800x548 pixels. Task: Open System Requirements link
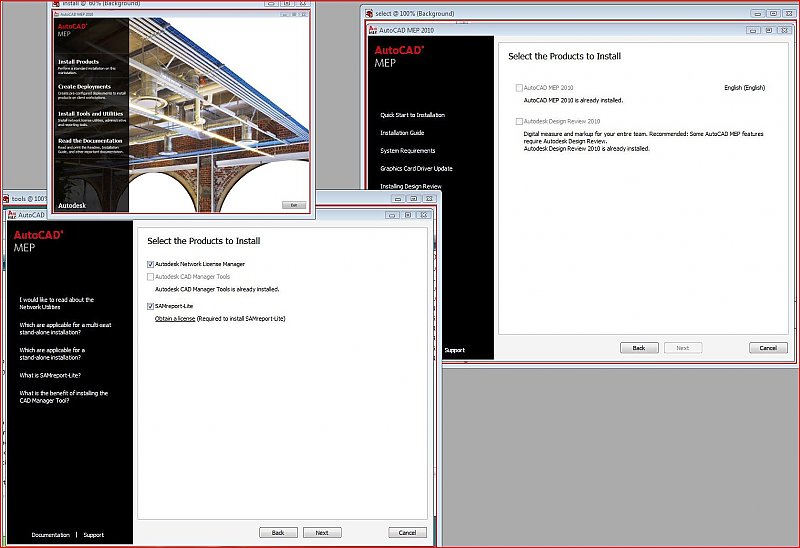[408, 151]
